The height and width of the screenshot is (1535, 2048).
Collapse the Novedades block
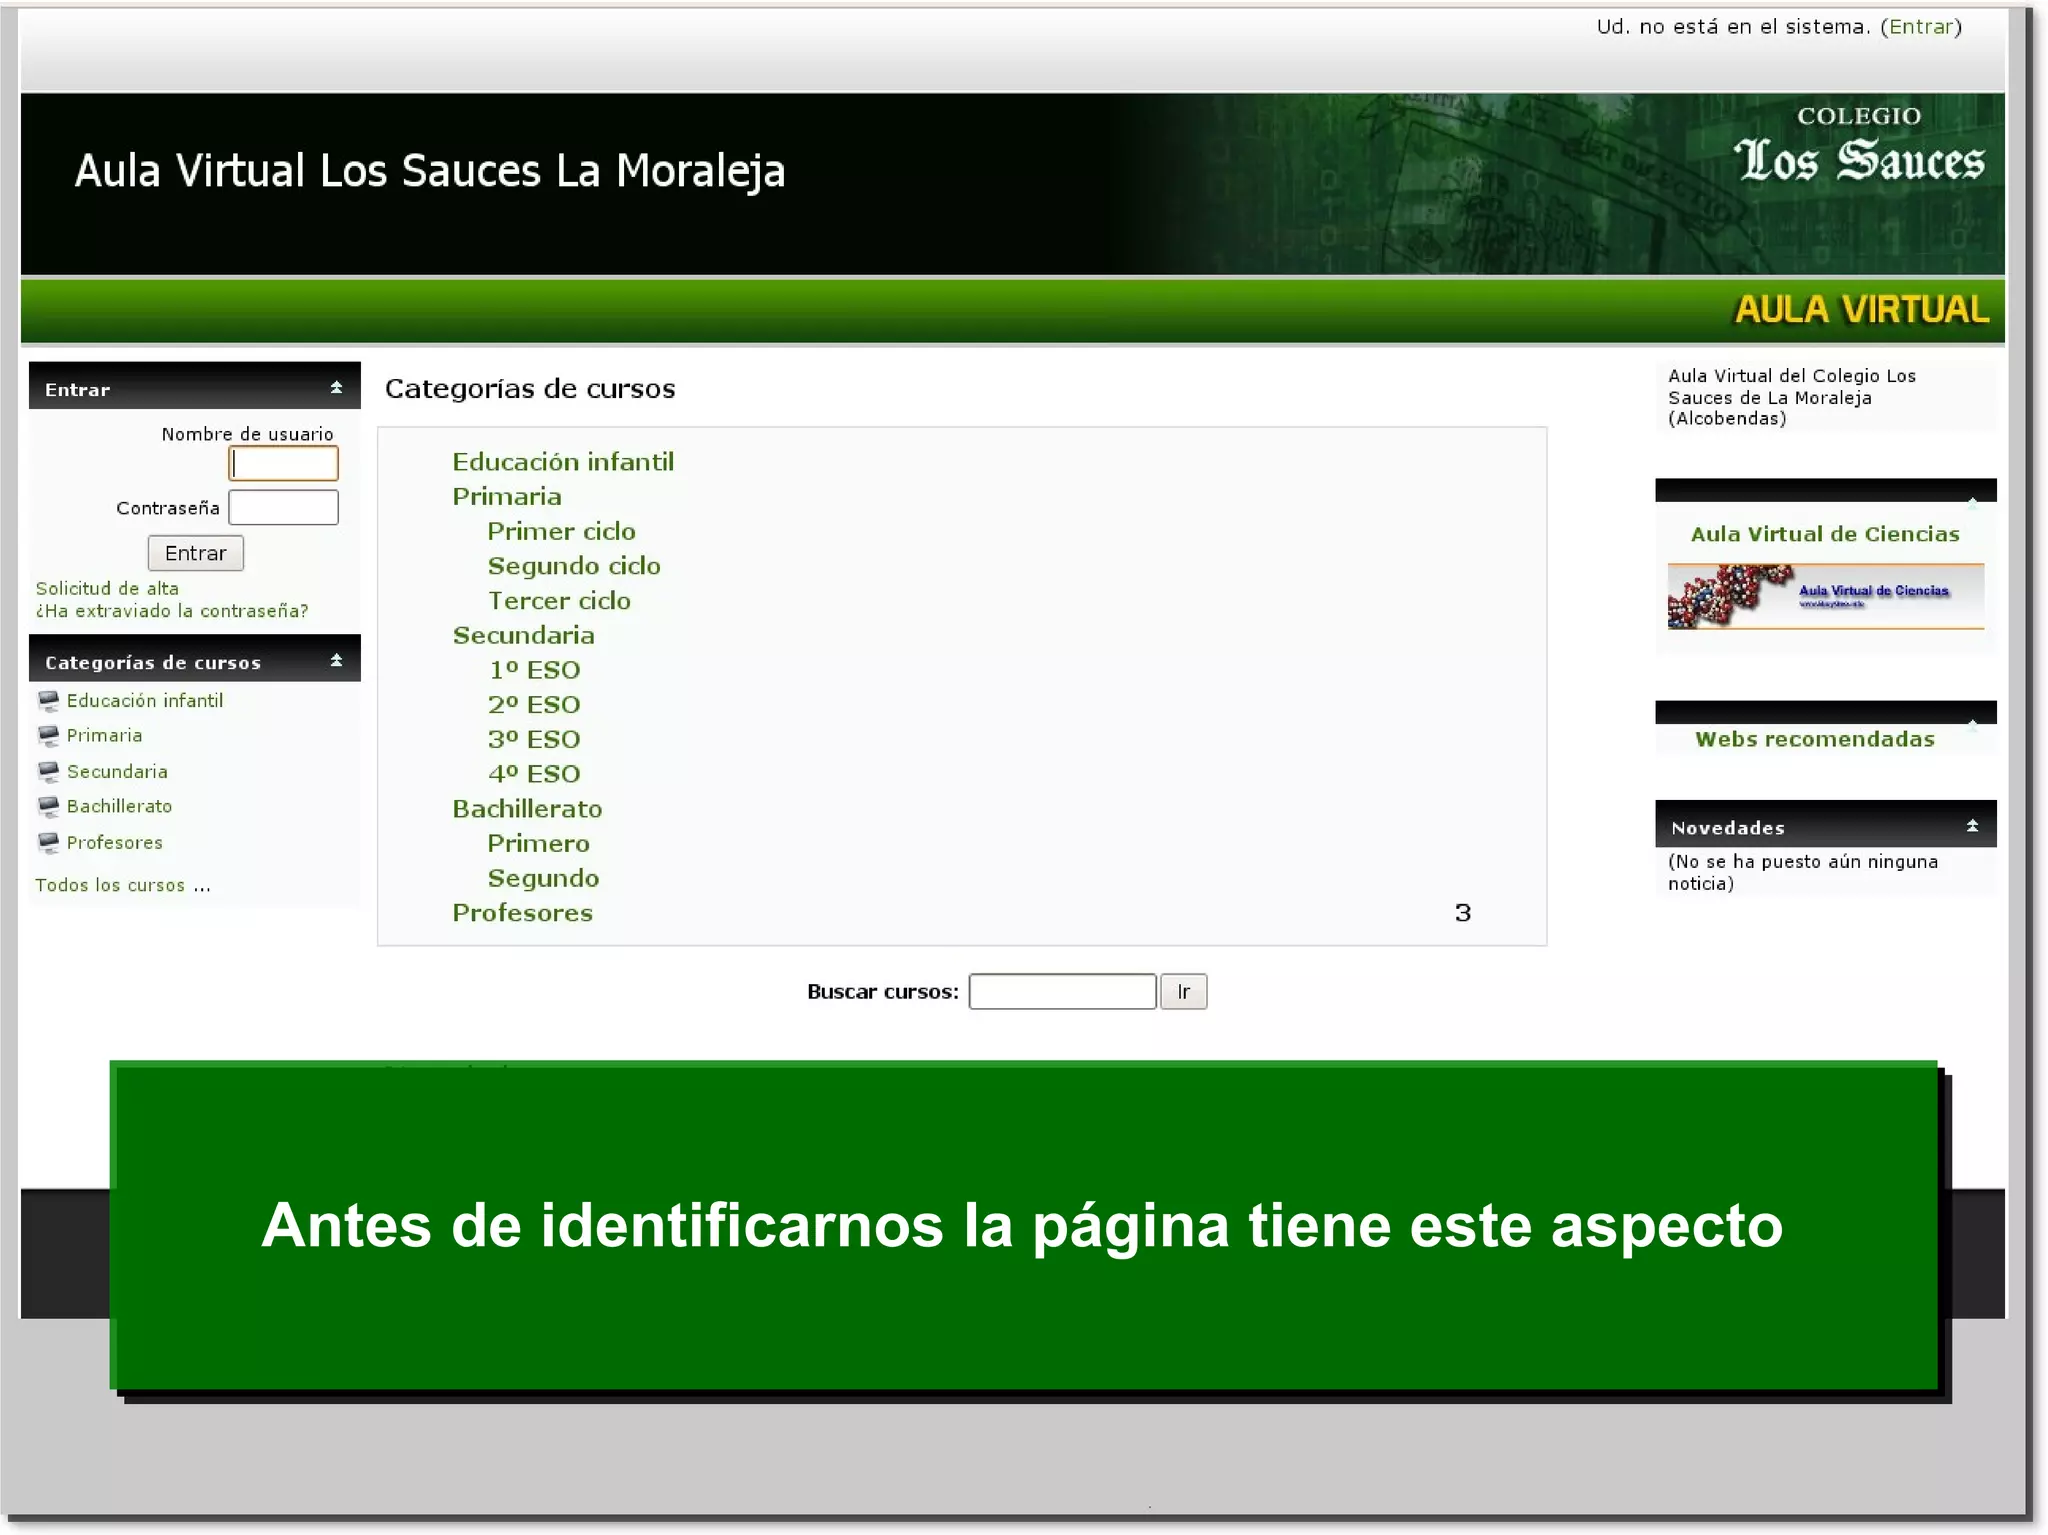pyautogui.click(x=1972, y=826)
